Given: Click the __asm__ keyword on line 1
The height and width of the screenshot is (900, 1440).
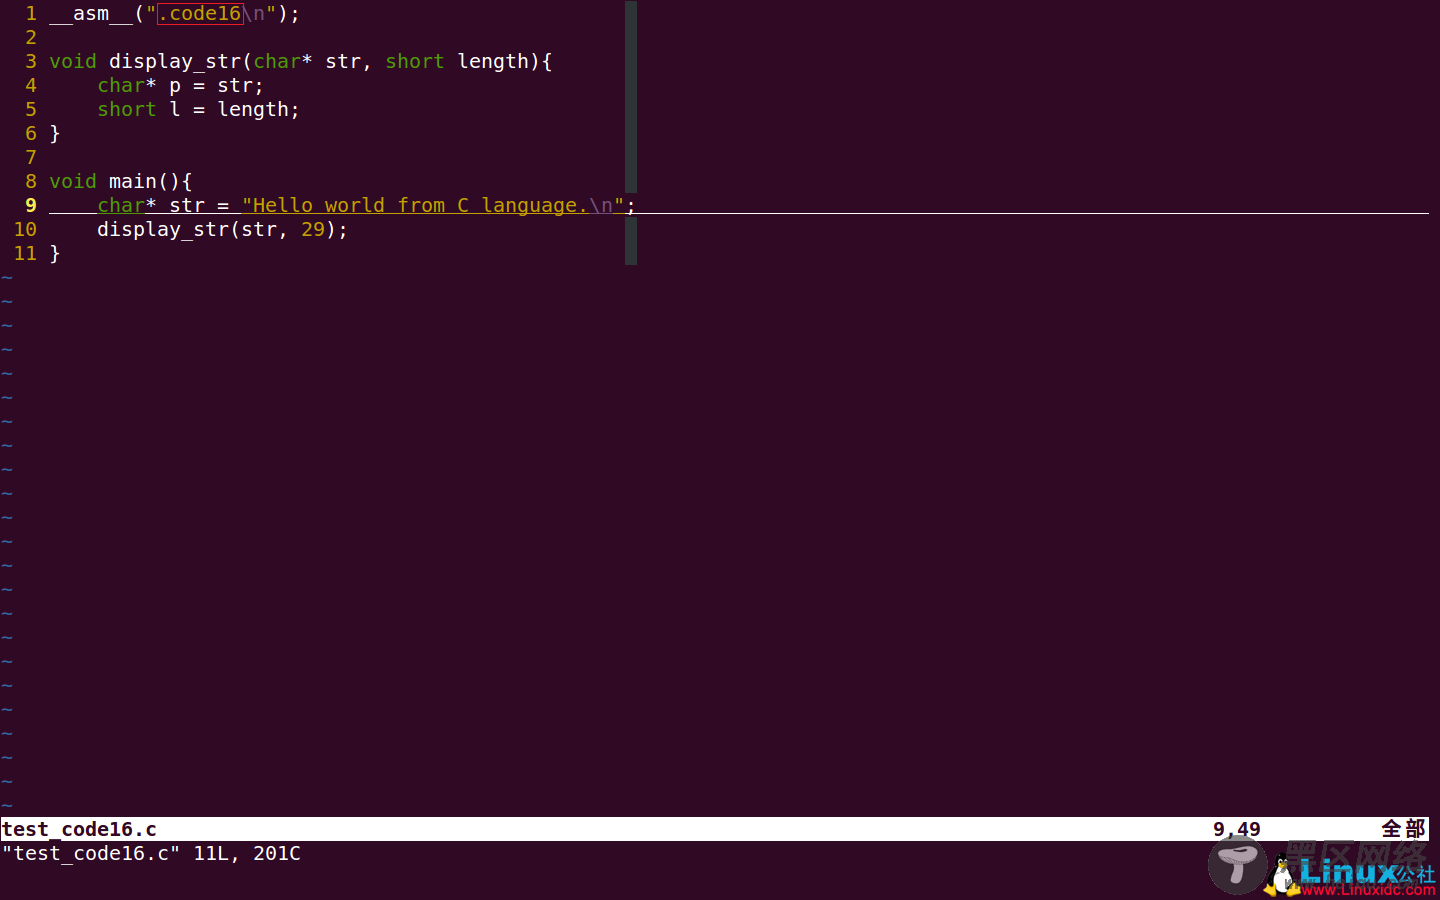Looking at the screenshot, I should click(x=91, y=14).
